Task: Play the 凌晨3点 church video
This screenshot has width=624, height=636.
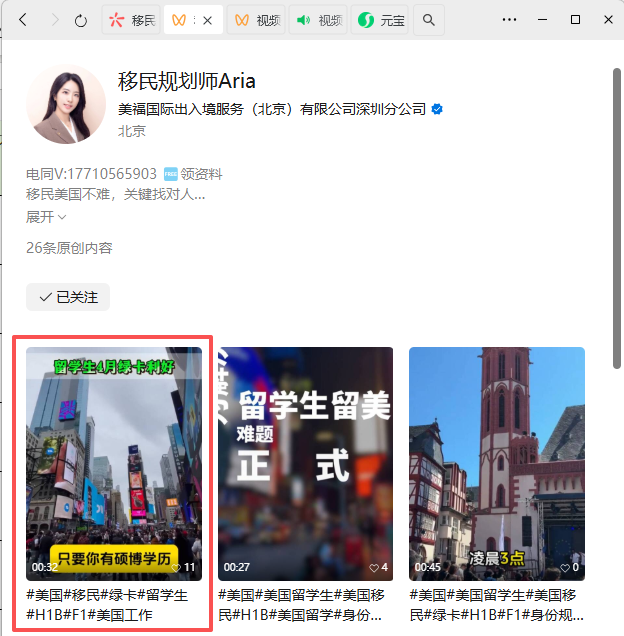Action: coord(497,464)
